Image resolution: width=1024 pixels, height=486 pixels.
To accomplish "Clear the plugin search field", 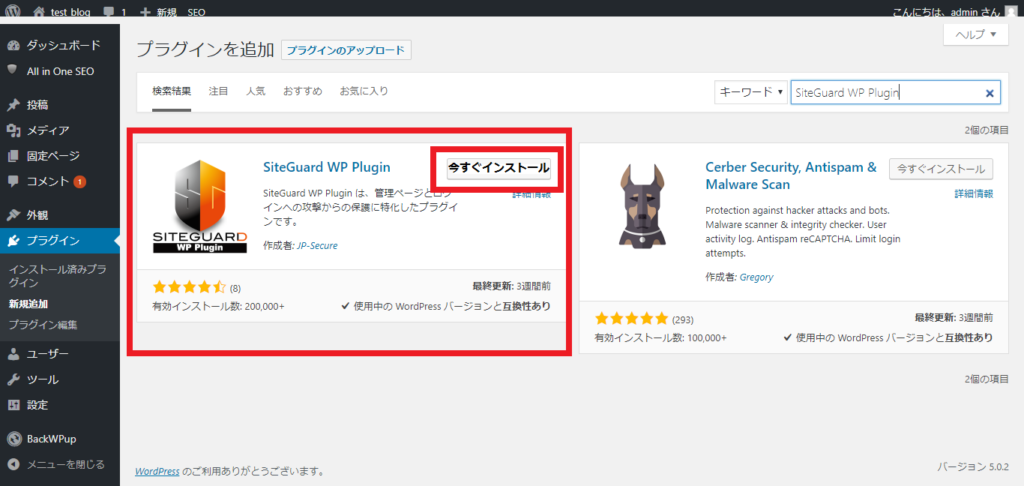I will pyautogui.click(x=990, y=93).
